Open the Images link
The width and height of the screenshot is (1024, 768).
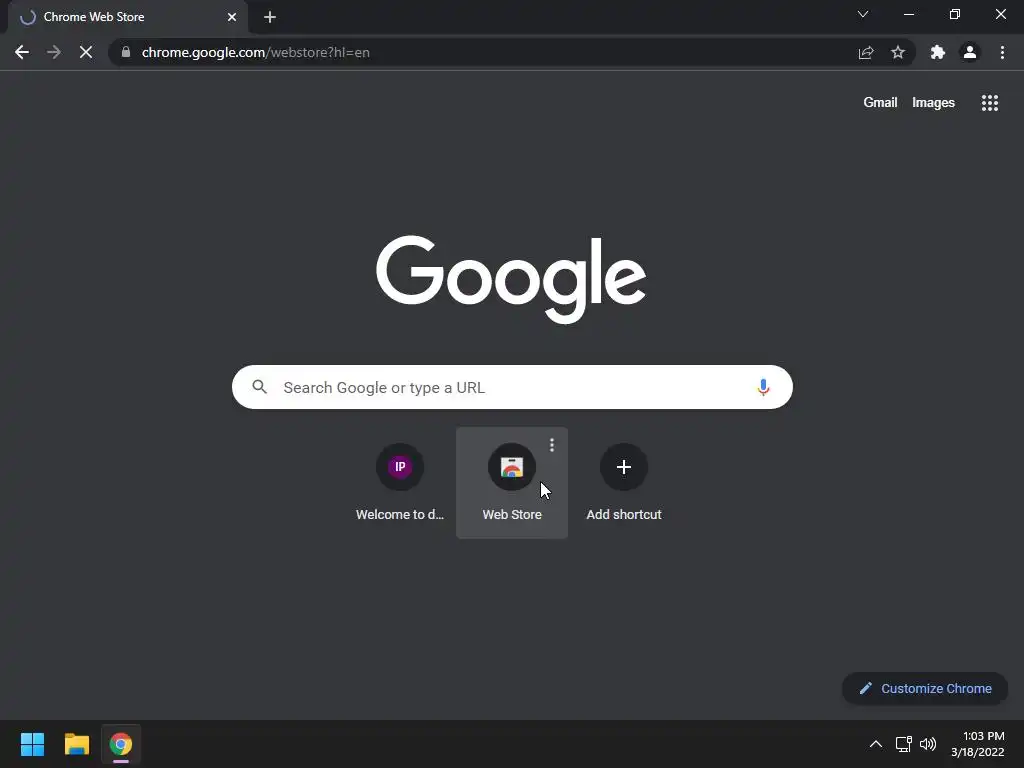pyautogui.click(x=933, y=103)
